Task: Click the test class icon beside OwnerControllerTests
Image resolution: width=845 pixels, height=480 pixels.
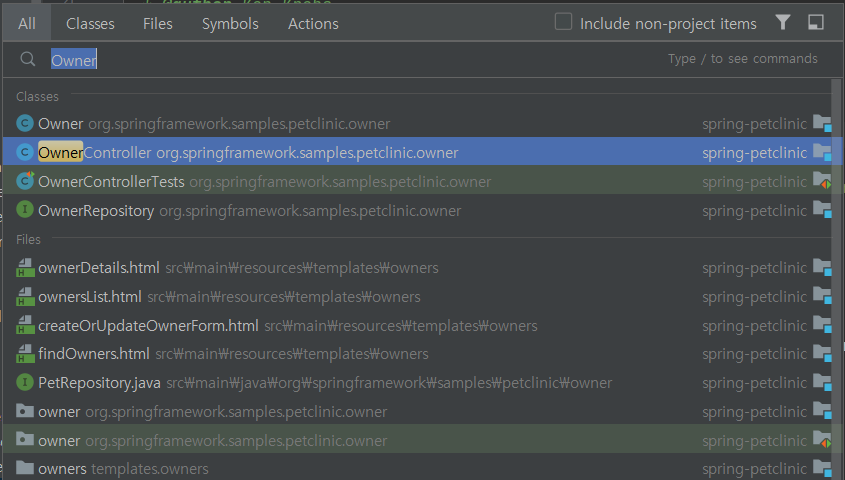Action: tap(25, 180)
